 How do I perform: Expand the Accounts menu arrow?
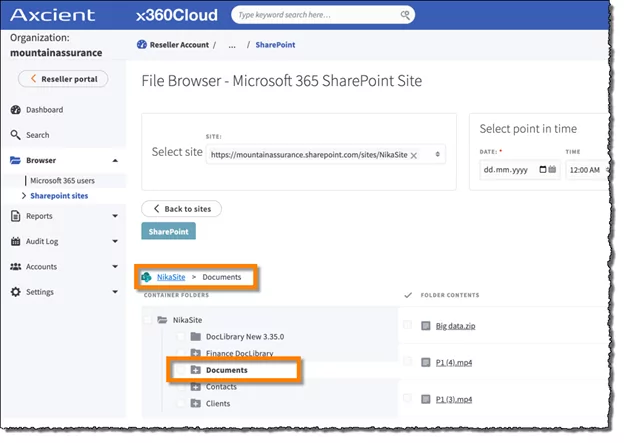click(115, 267)
